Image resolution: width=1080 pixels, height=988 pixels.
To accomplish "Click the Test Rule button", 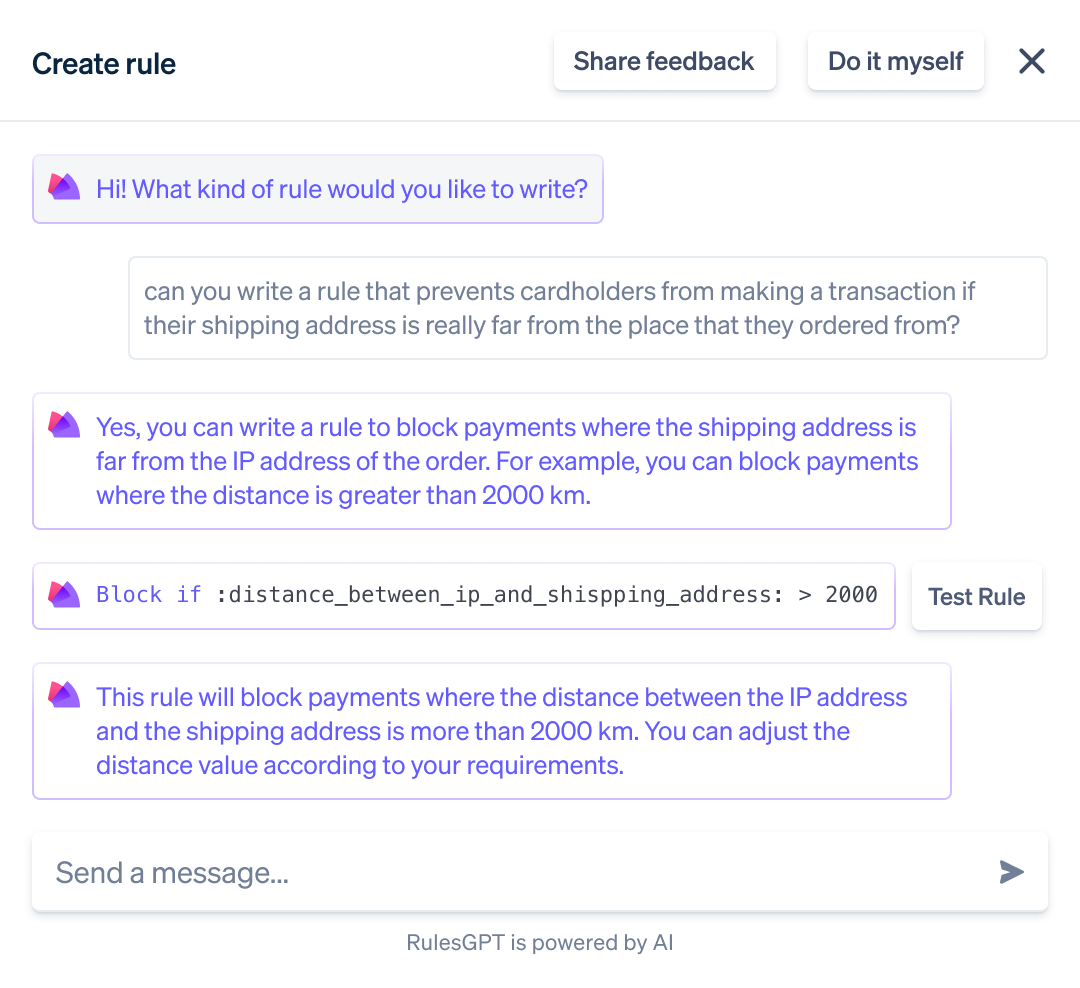I will [x=976, y=596].
